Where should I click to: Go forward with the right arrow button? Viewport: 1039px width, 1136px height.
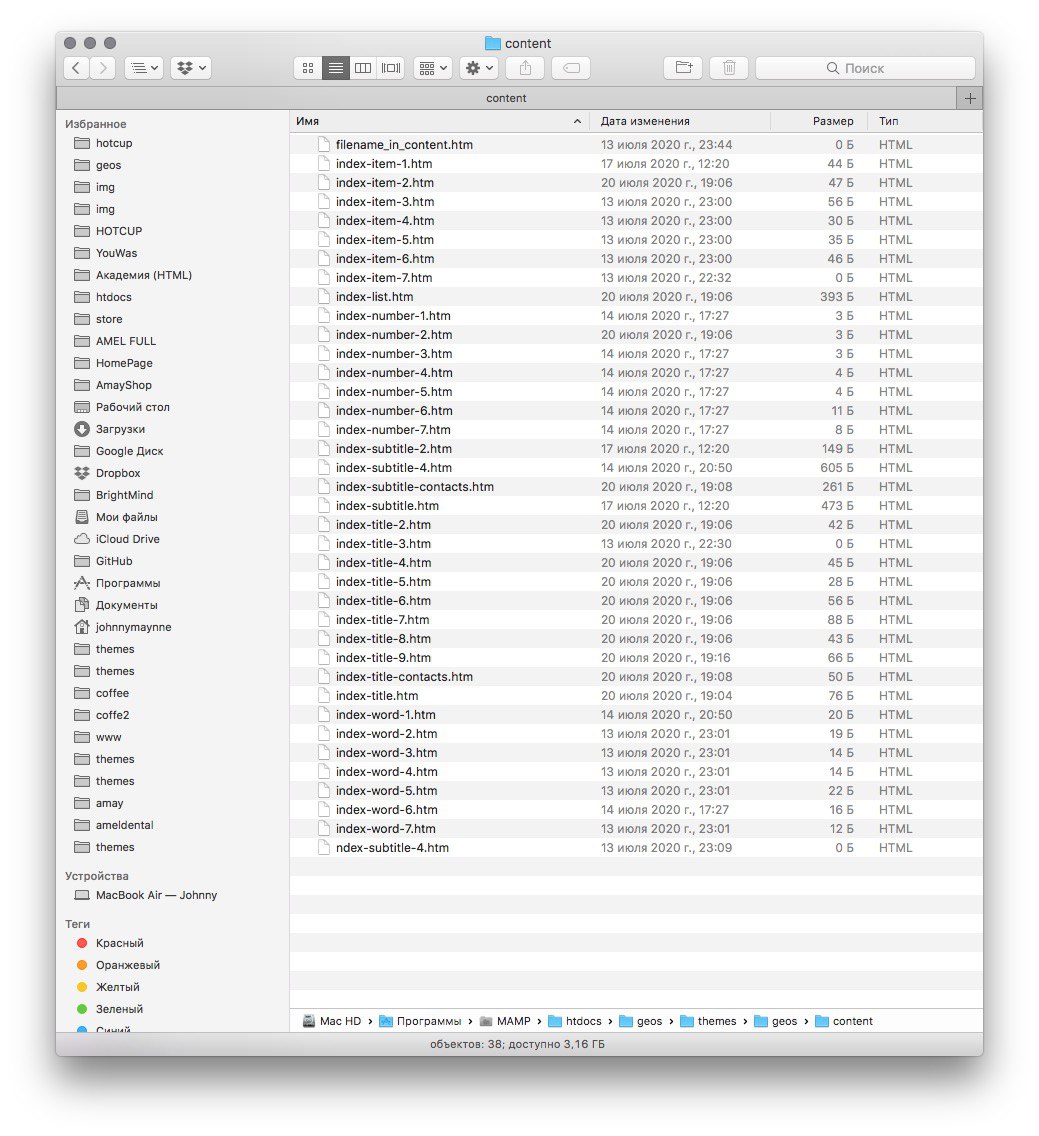103,68
